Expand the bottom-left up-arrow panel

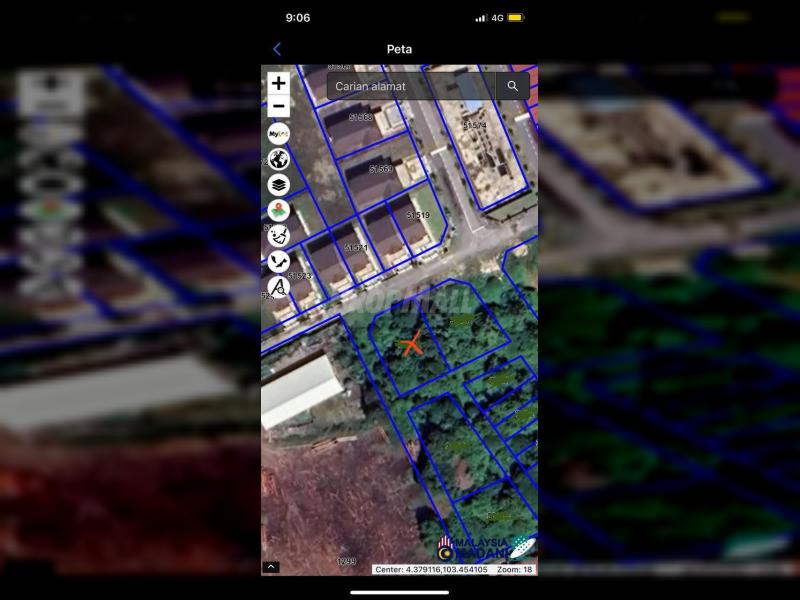tap(271, 567)
